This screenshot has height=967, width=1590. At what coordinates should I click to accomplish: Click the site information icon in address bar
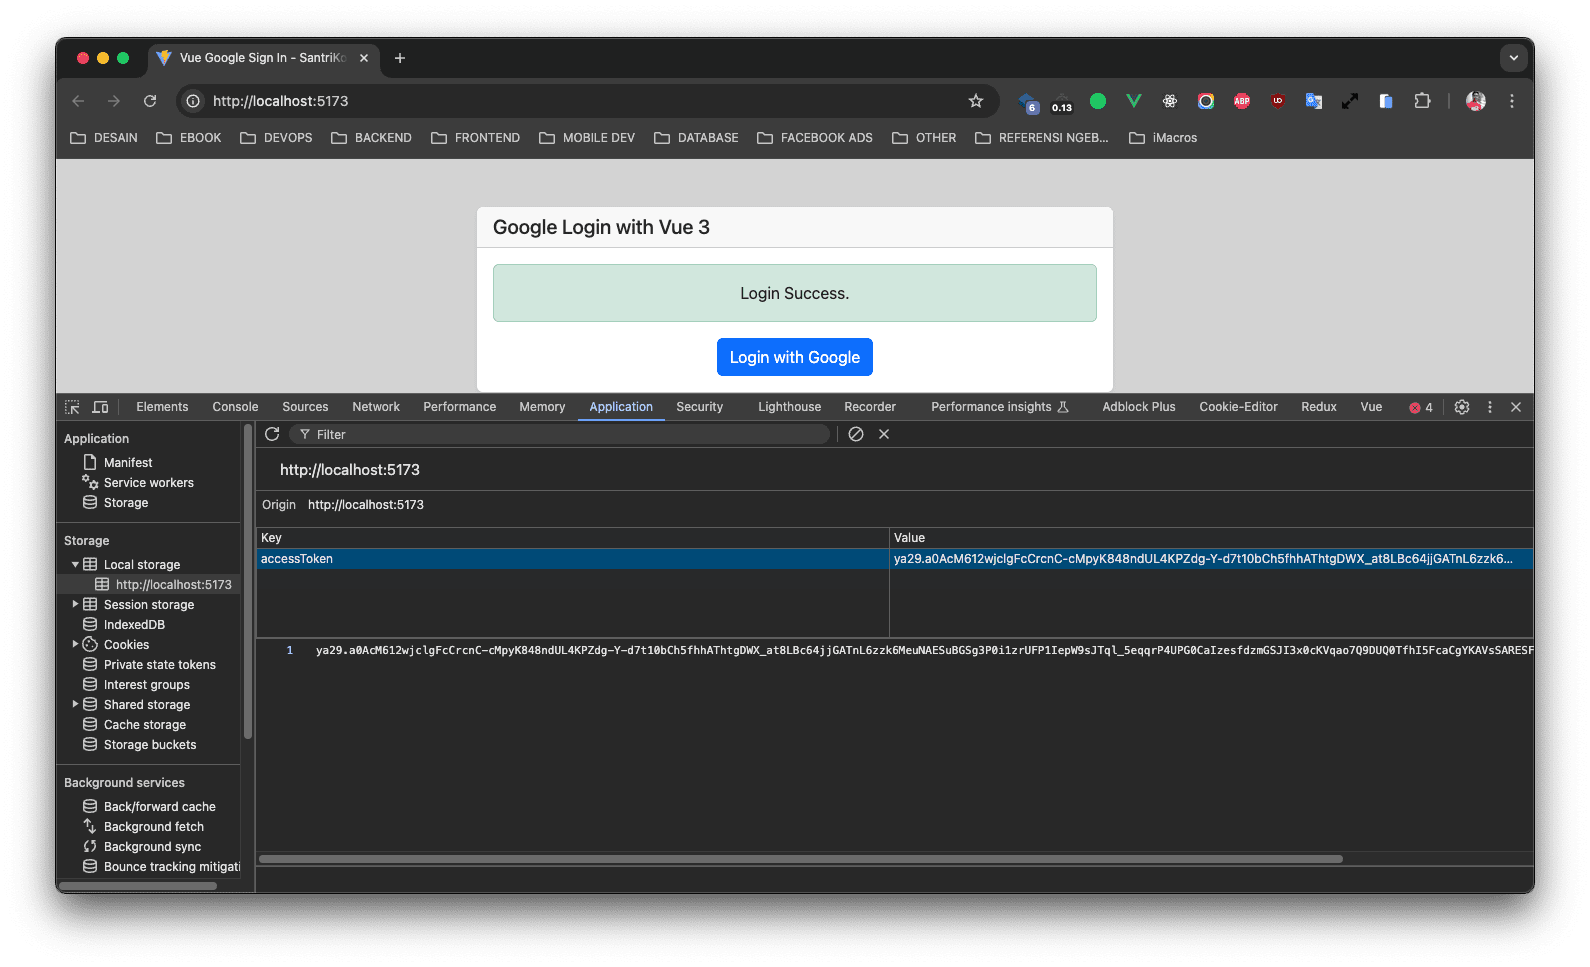194,101
